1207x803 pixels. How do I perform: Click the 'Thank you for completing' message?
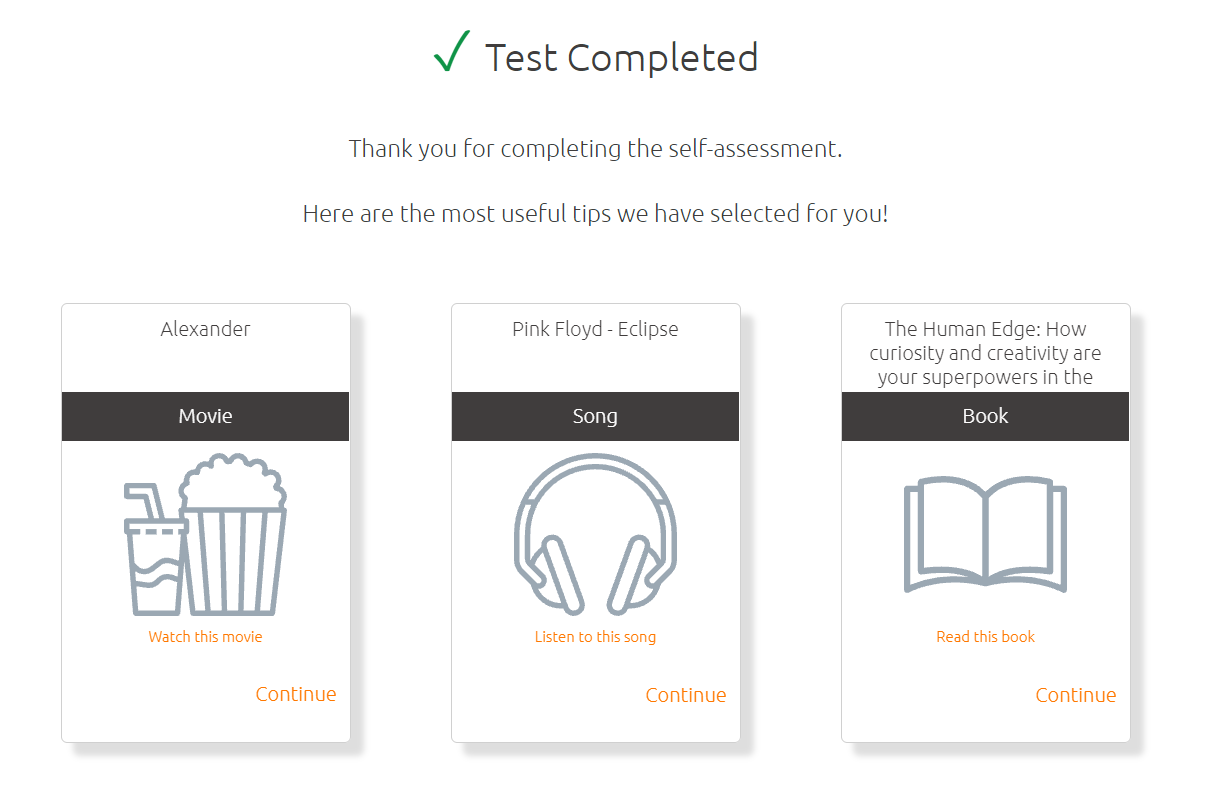[595, 150]
